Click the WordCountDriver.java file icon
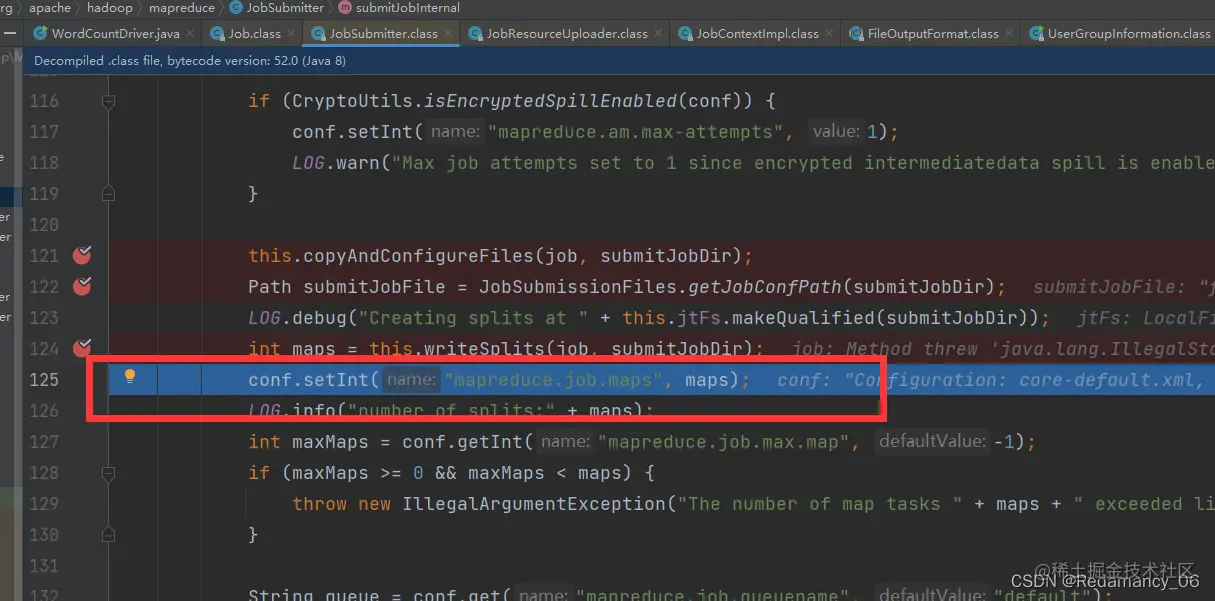1215x601 pixels. point(40,34)
